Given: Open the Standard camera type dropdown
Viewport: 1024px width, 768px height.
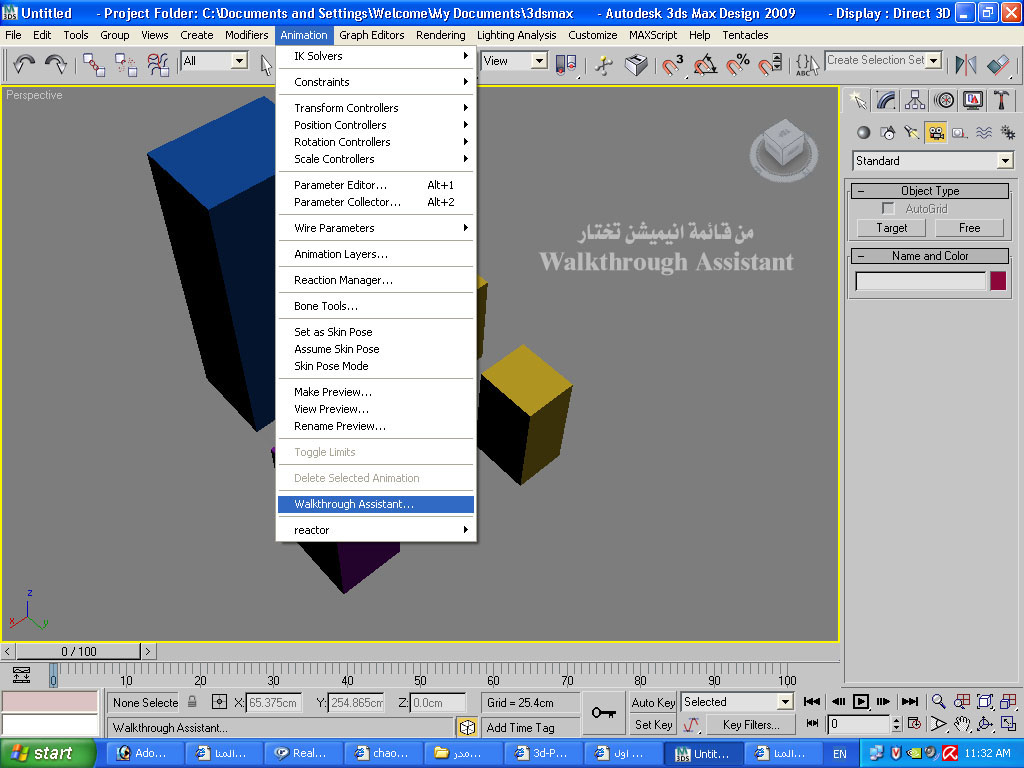Looking at the screenshot, I should coord(1005,161).
